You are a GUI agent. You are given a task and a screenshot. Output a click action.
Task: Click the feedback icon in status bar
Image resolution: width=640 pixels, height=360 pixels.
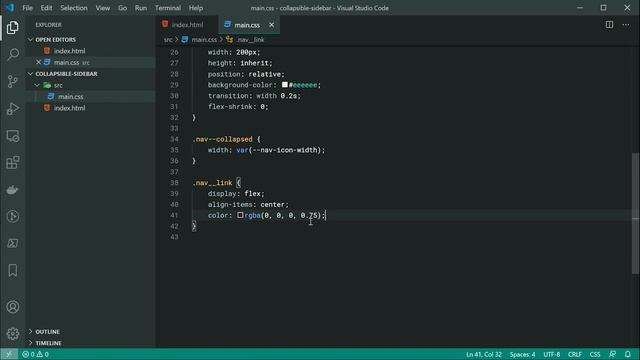point(612,354)
